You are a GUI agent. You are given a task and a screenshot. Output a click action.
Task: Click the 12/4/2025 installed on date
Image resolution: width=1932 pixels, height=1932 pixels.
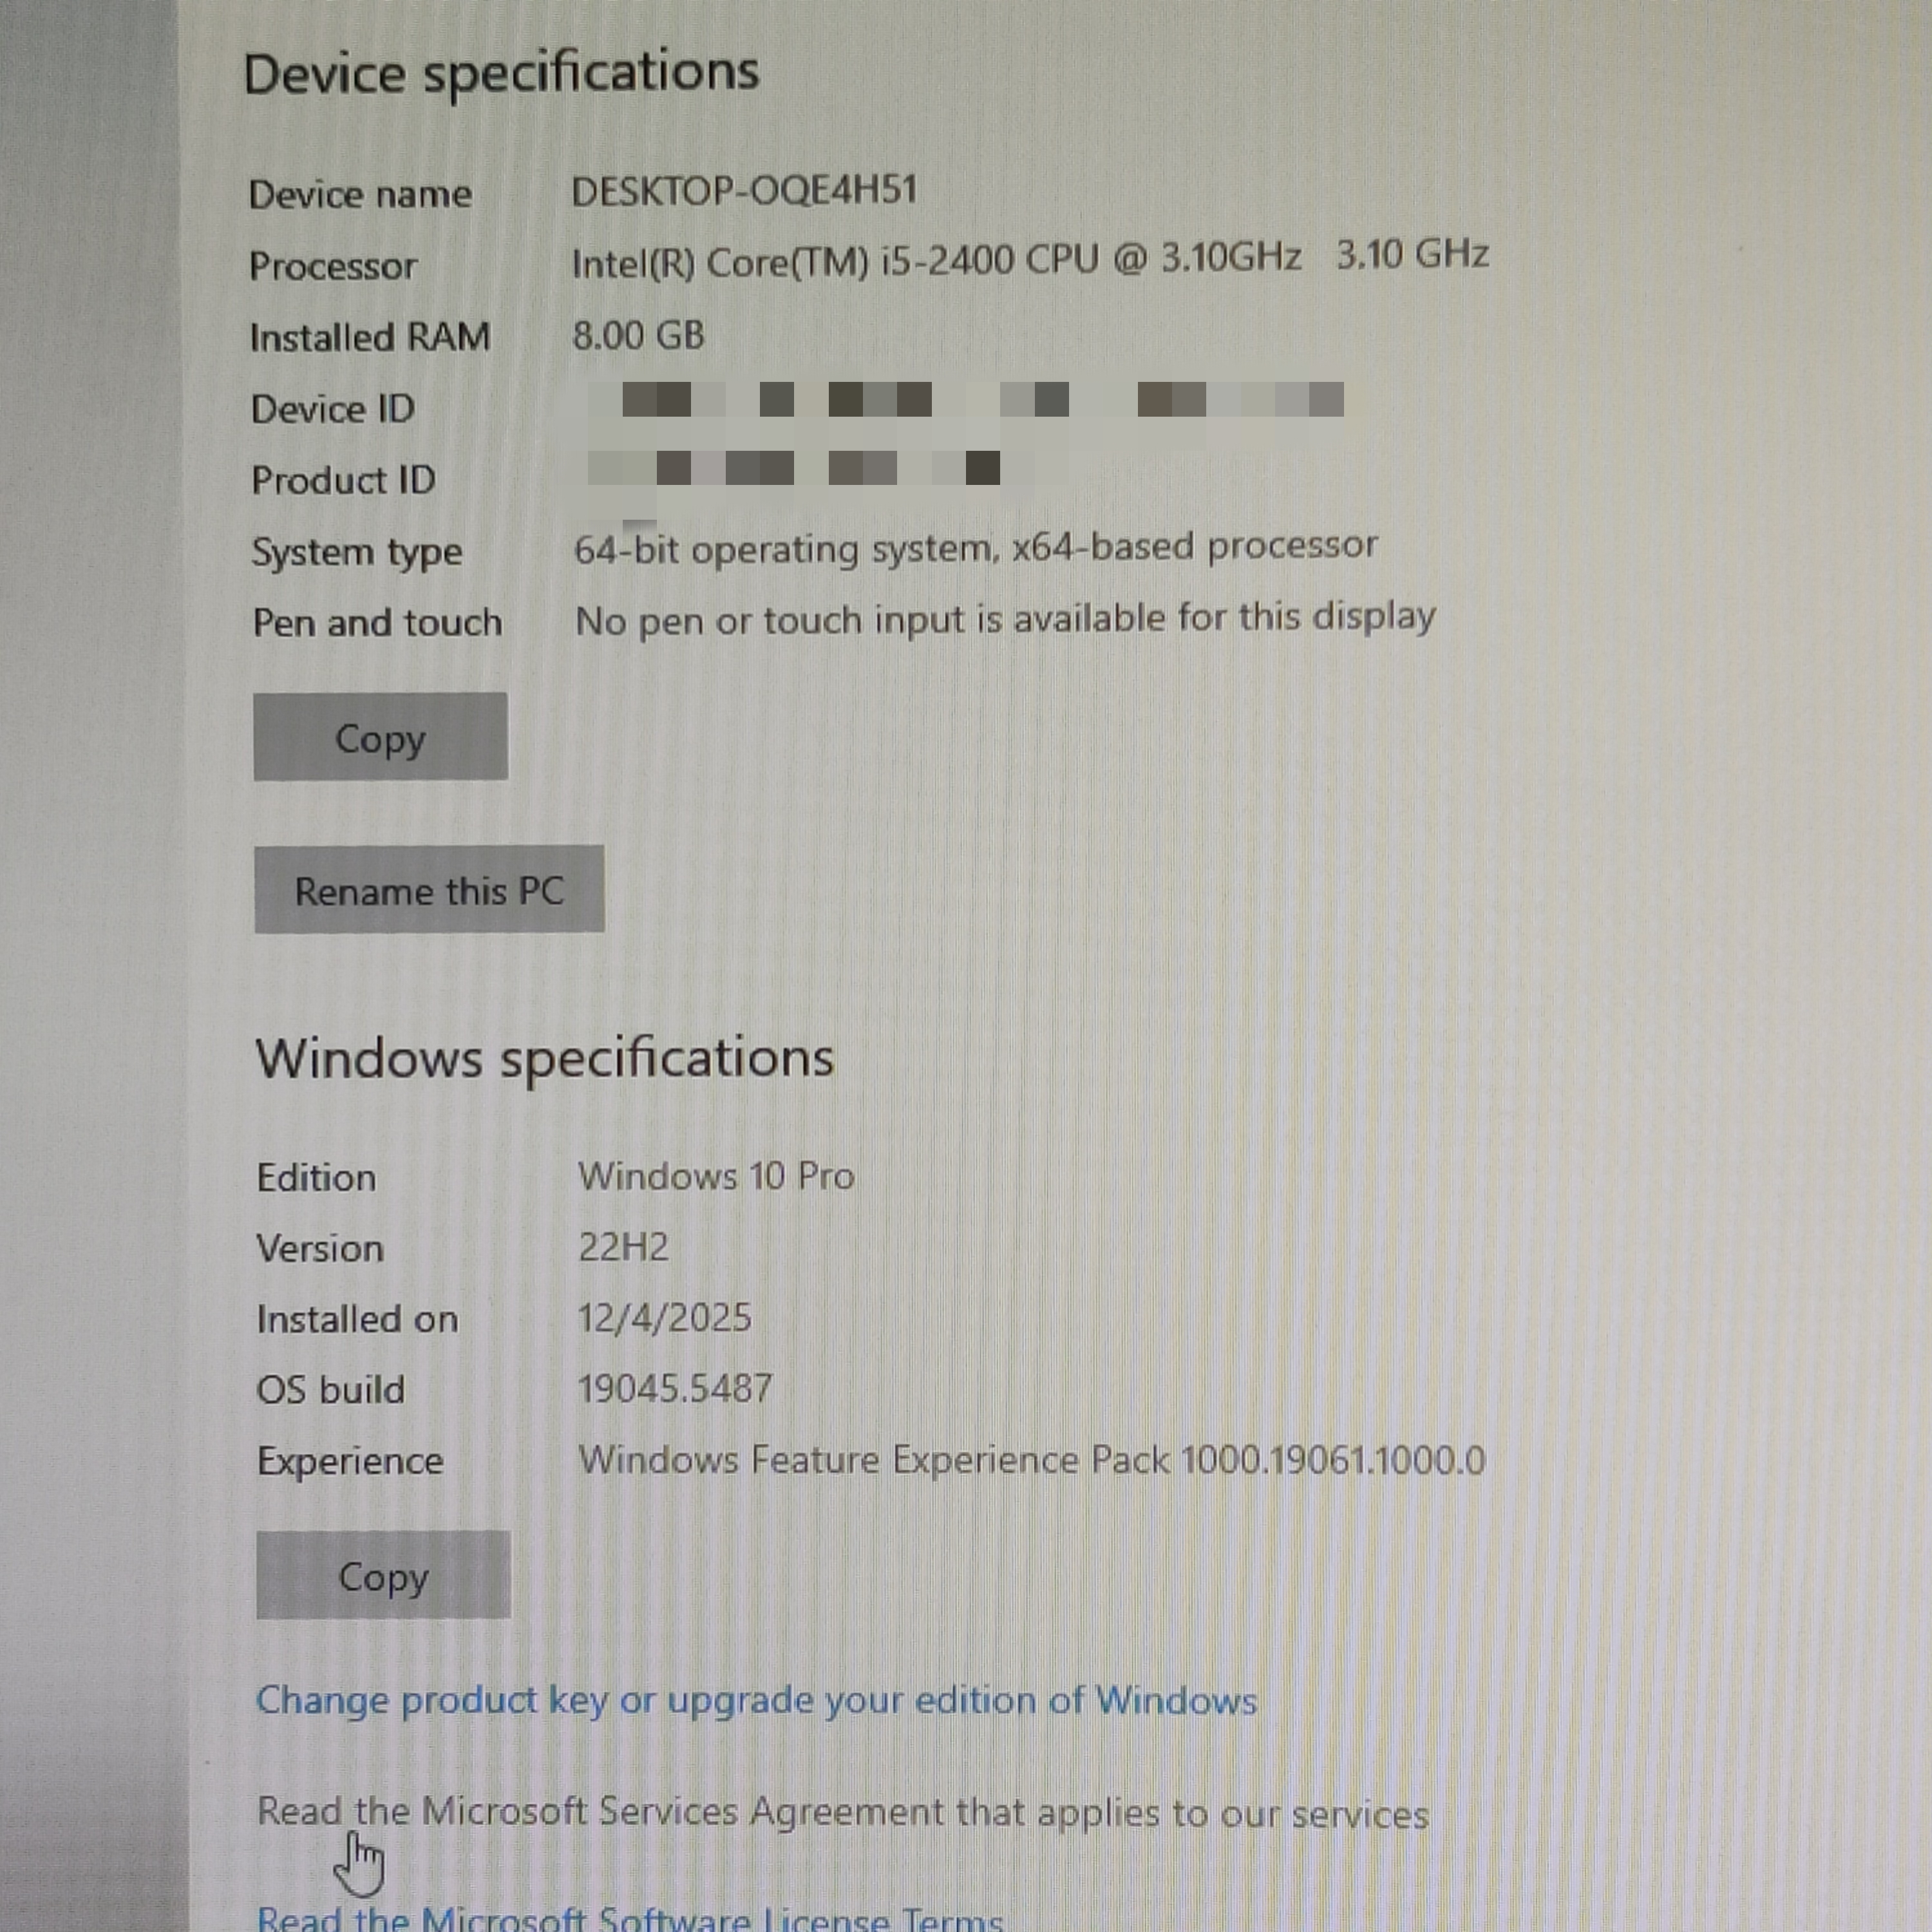click(664, 1318)
